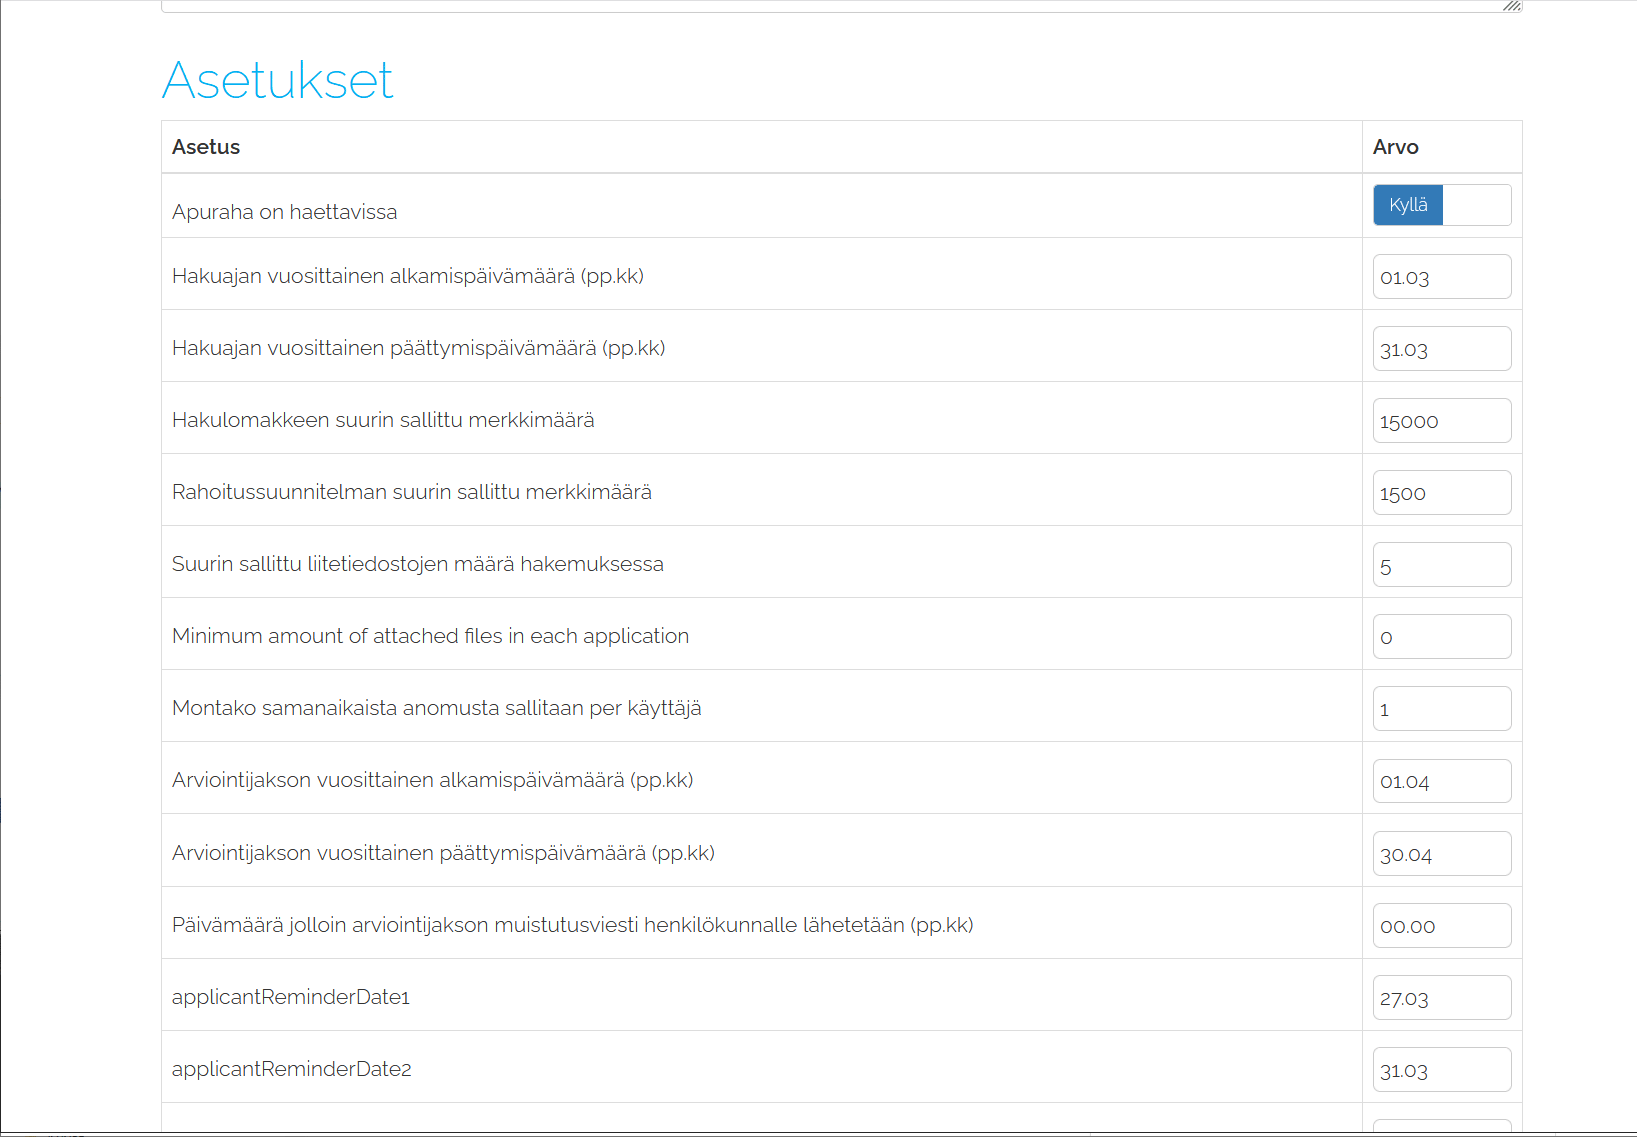This screenshot has height=1137, width=1637.
Task: Click the applicantReminderDate1 field
Action: (x=1441, y=998)
